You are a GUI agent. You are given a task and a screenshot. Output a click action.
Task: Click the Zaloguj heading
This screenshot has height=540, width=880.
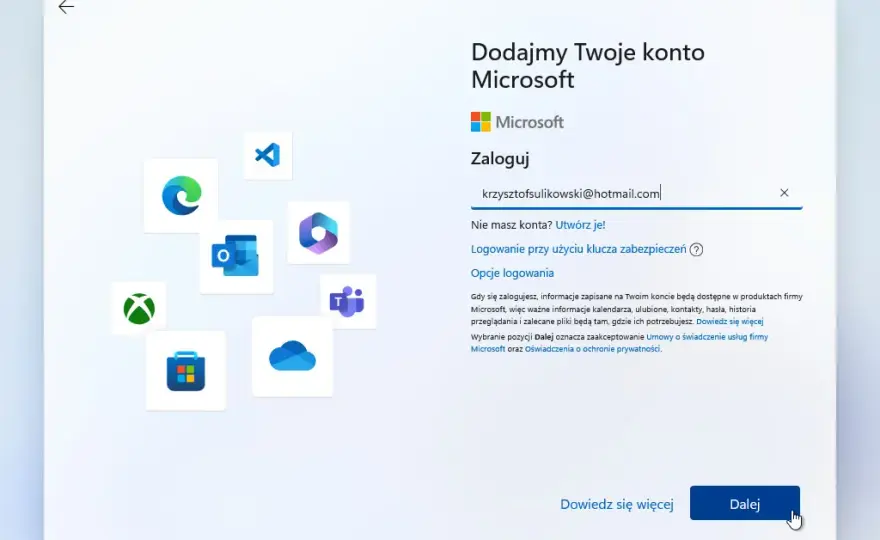coord(499,159)
